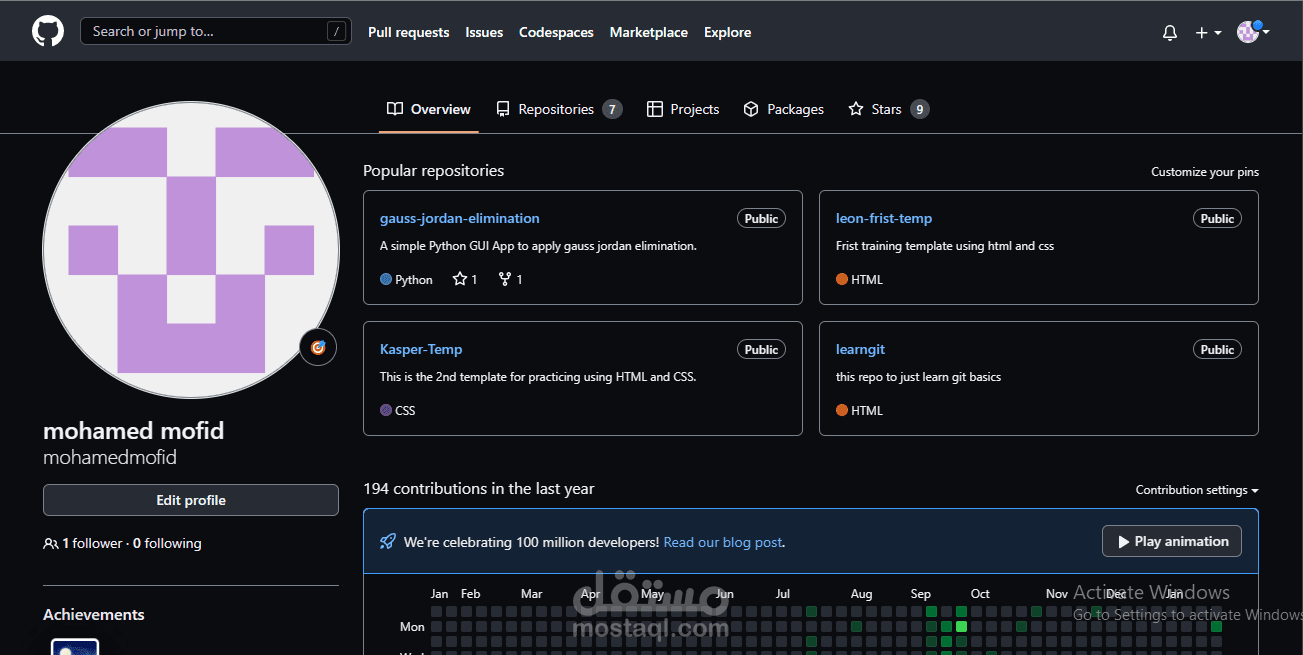1303x655 pixels.
Task: Go to Pull requests
Action: coord(408,32)
